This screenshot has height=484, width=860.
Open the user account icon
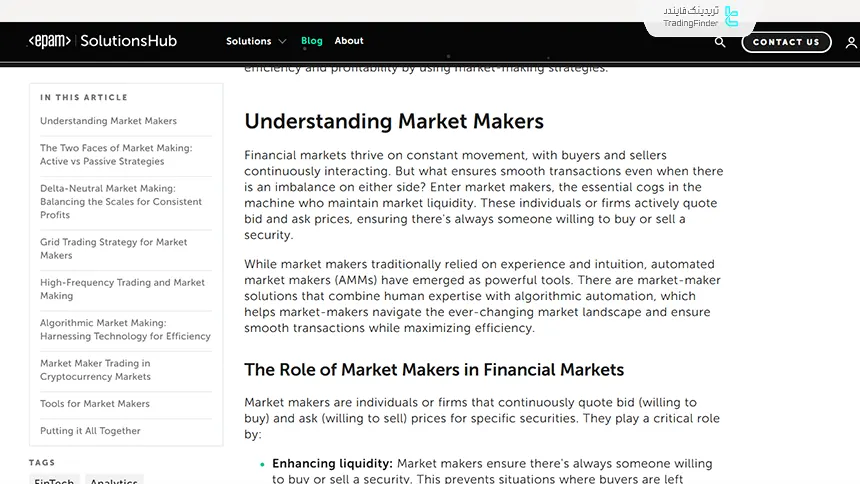tap(851, 42)
